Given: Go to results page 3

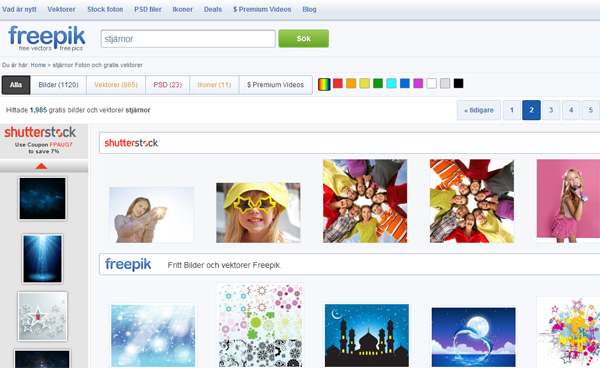Looking at the screenshot, I should (x=551, y=110).
